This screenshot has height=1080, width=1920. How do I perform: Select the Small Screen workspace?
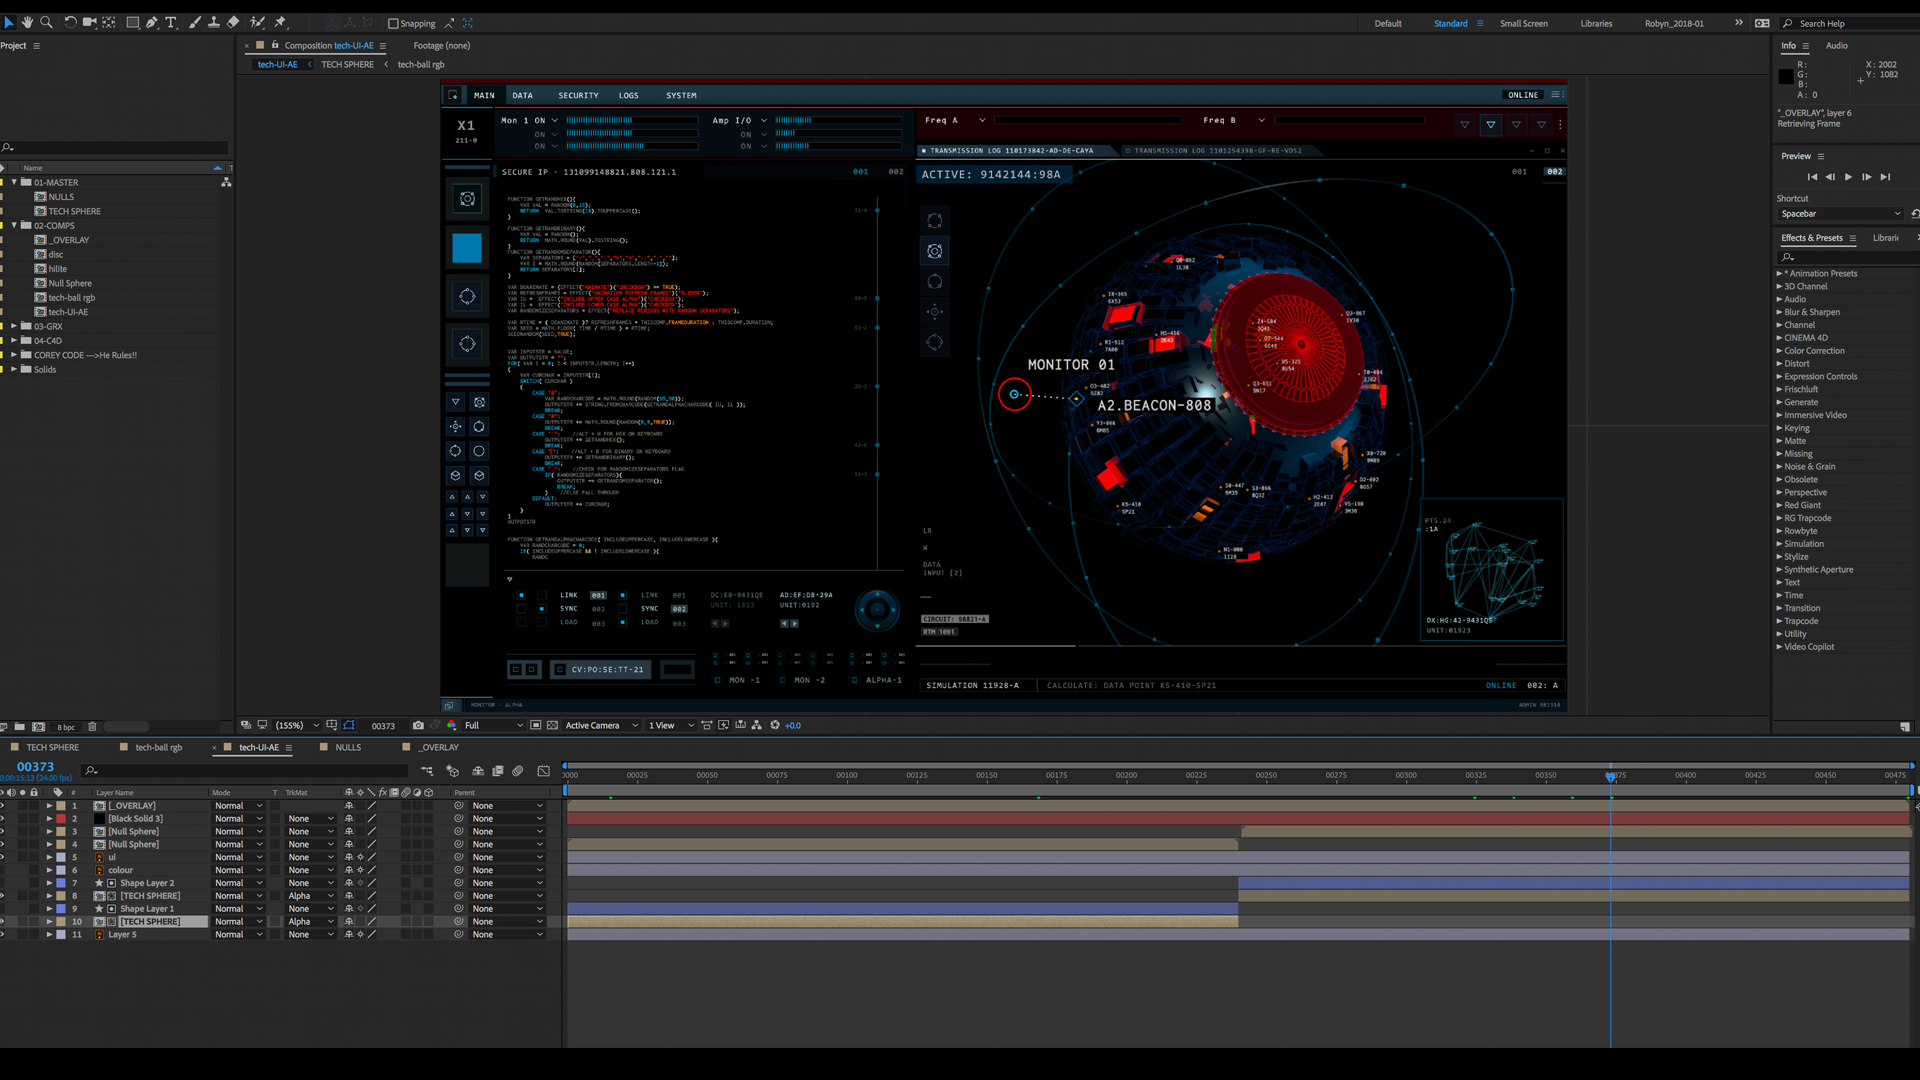click(x=1523, y=23)
